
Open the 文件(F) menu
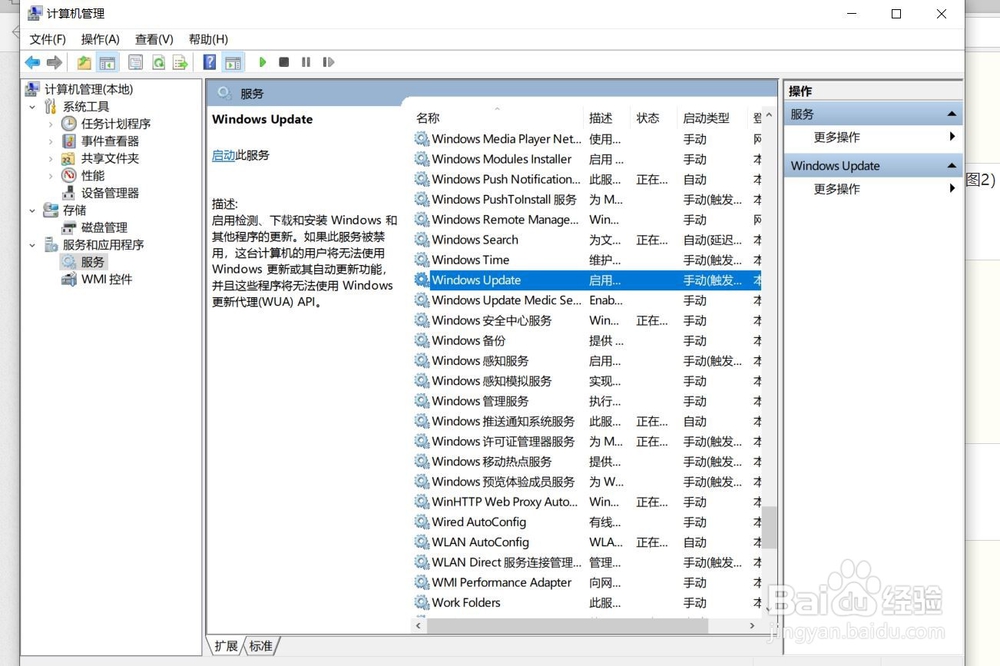click(48, 40)
